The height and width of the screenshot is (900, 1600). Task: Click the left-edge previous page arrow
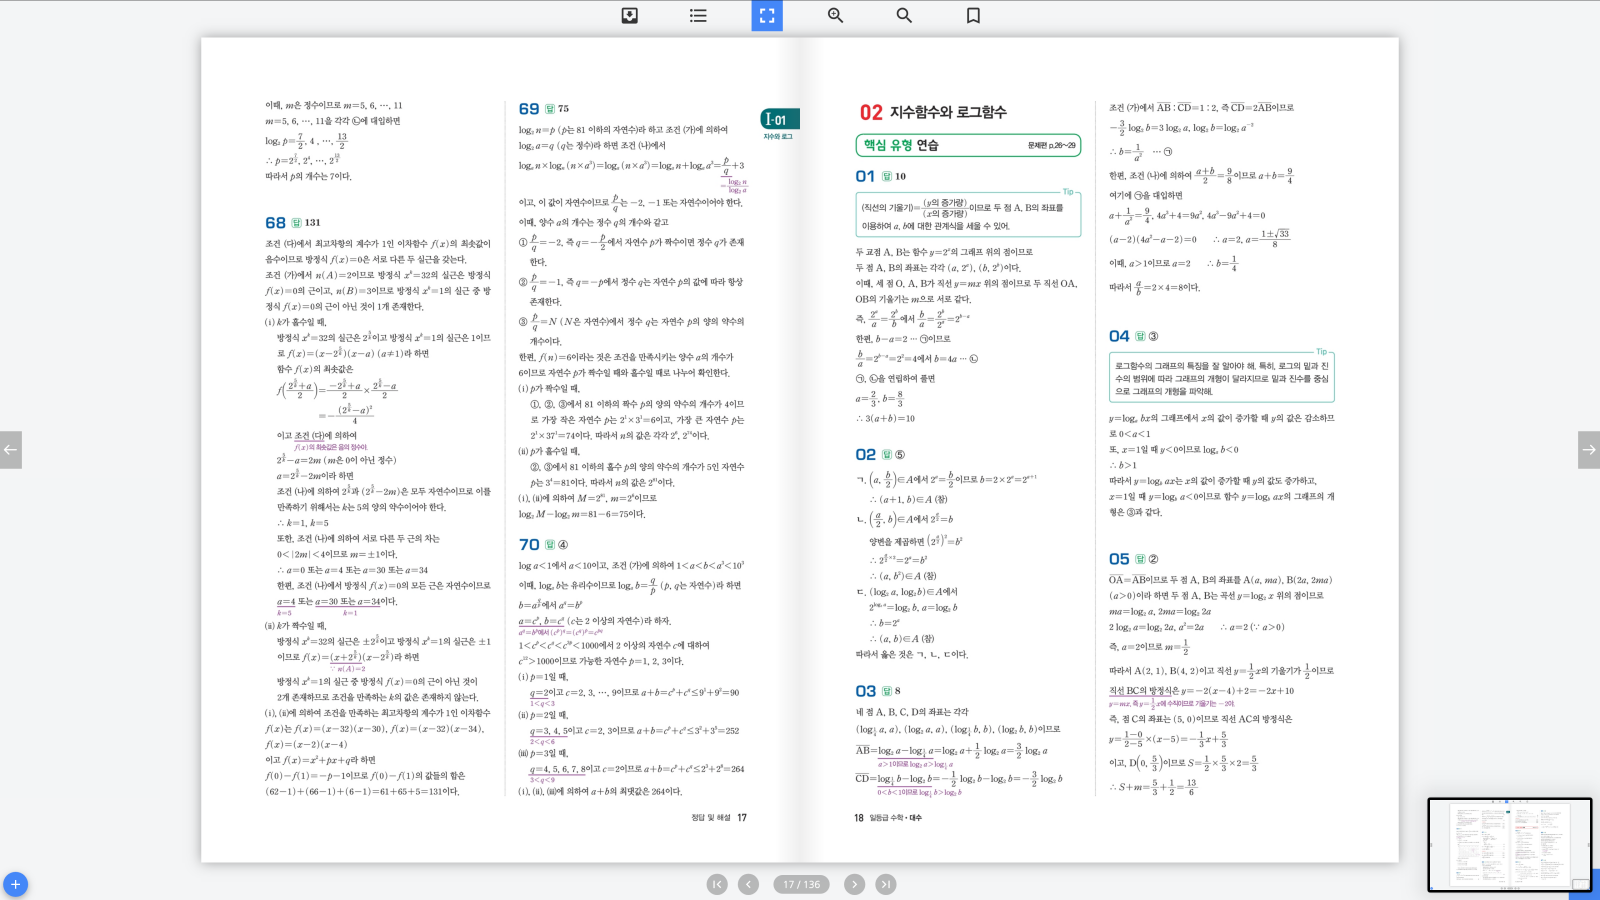11,450
